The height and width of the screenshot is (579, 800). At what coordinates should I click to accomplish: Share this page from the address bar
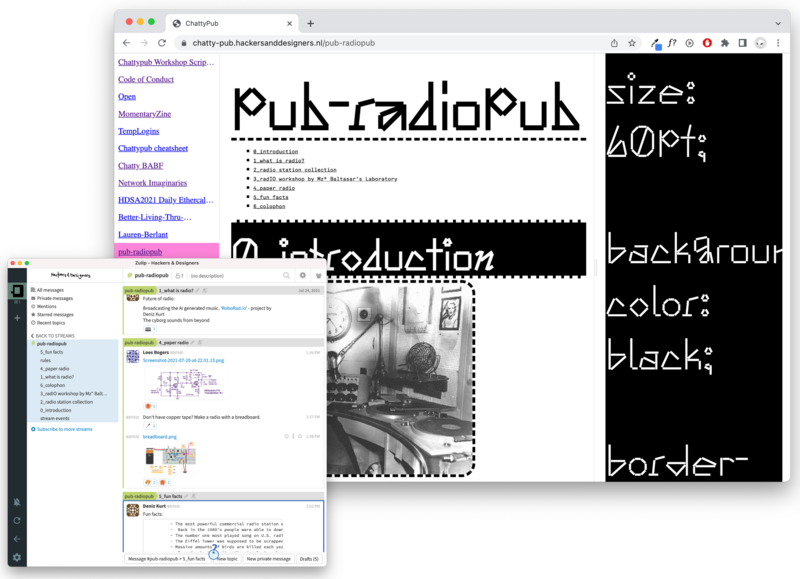click(614, 43)
